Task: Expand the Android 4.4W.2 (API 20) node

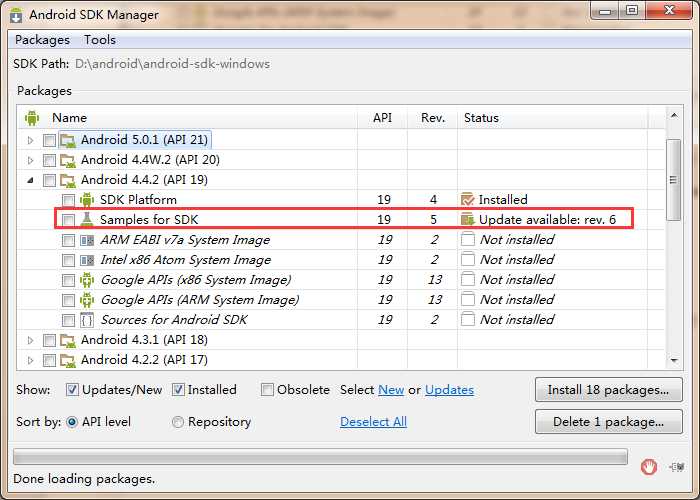Action: point(30,160)
